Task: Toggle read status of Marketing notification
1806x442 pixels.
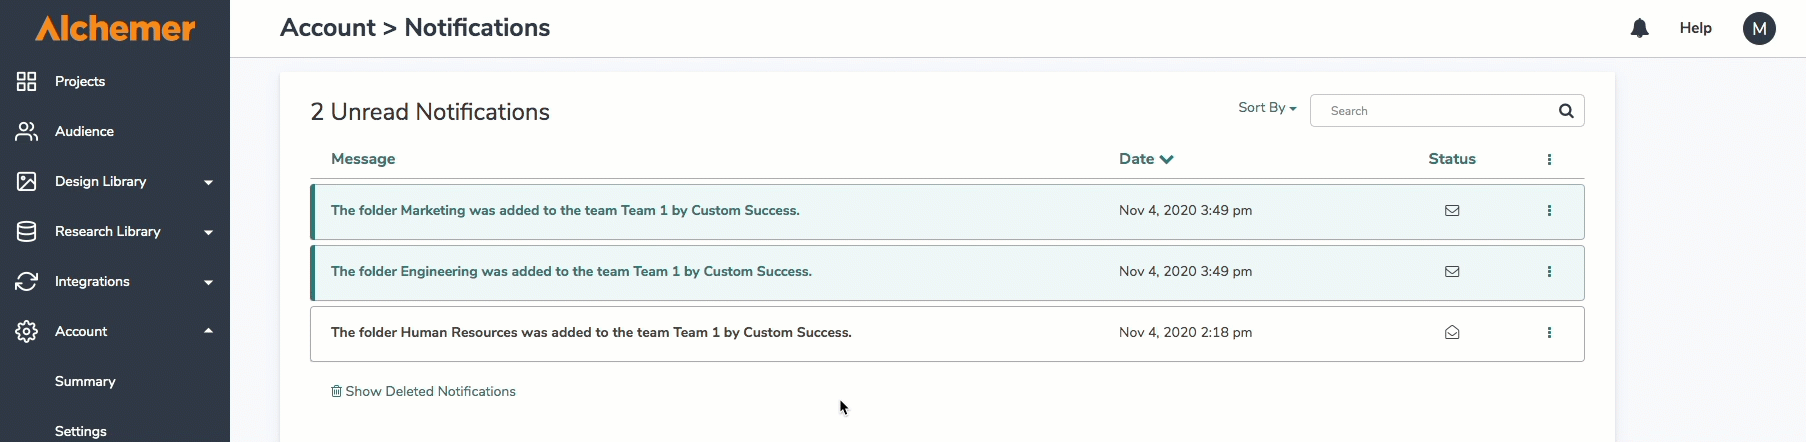Action: tap(1452, 211)
